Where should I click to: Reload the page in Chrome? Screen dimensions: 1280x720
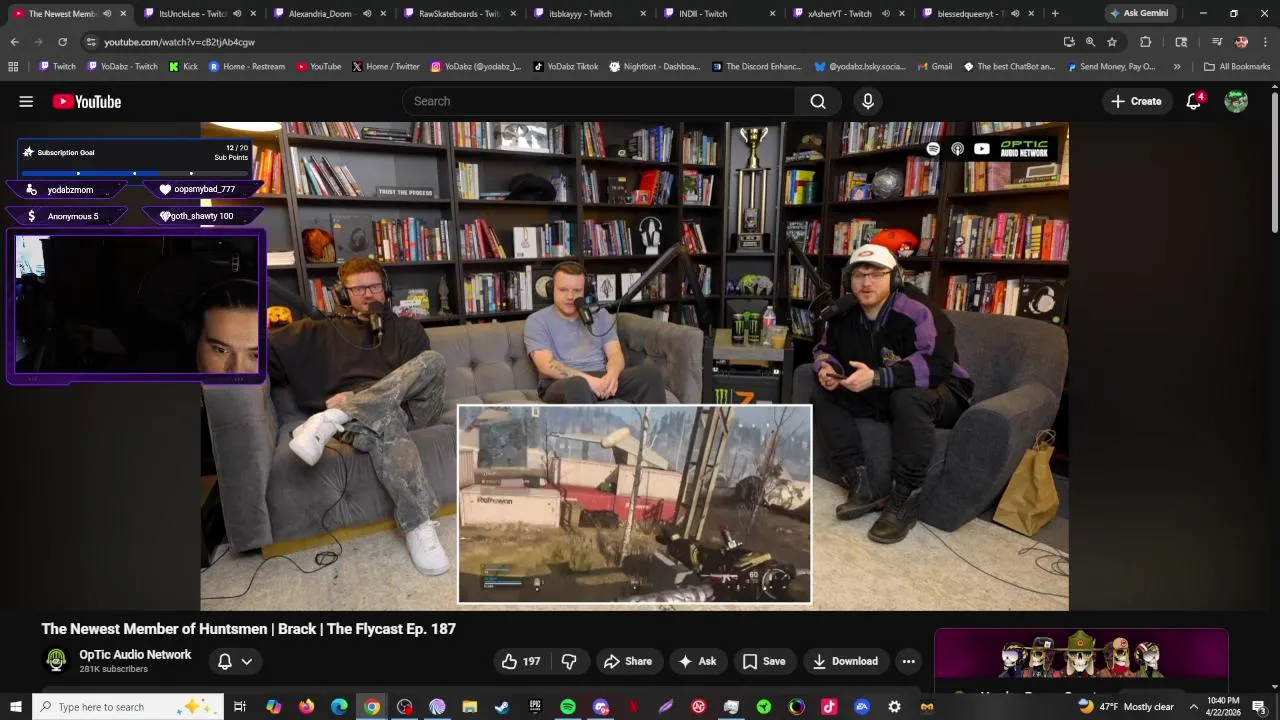click(x=62, y=42)
